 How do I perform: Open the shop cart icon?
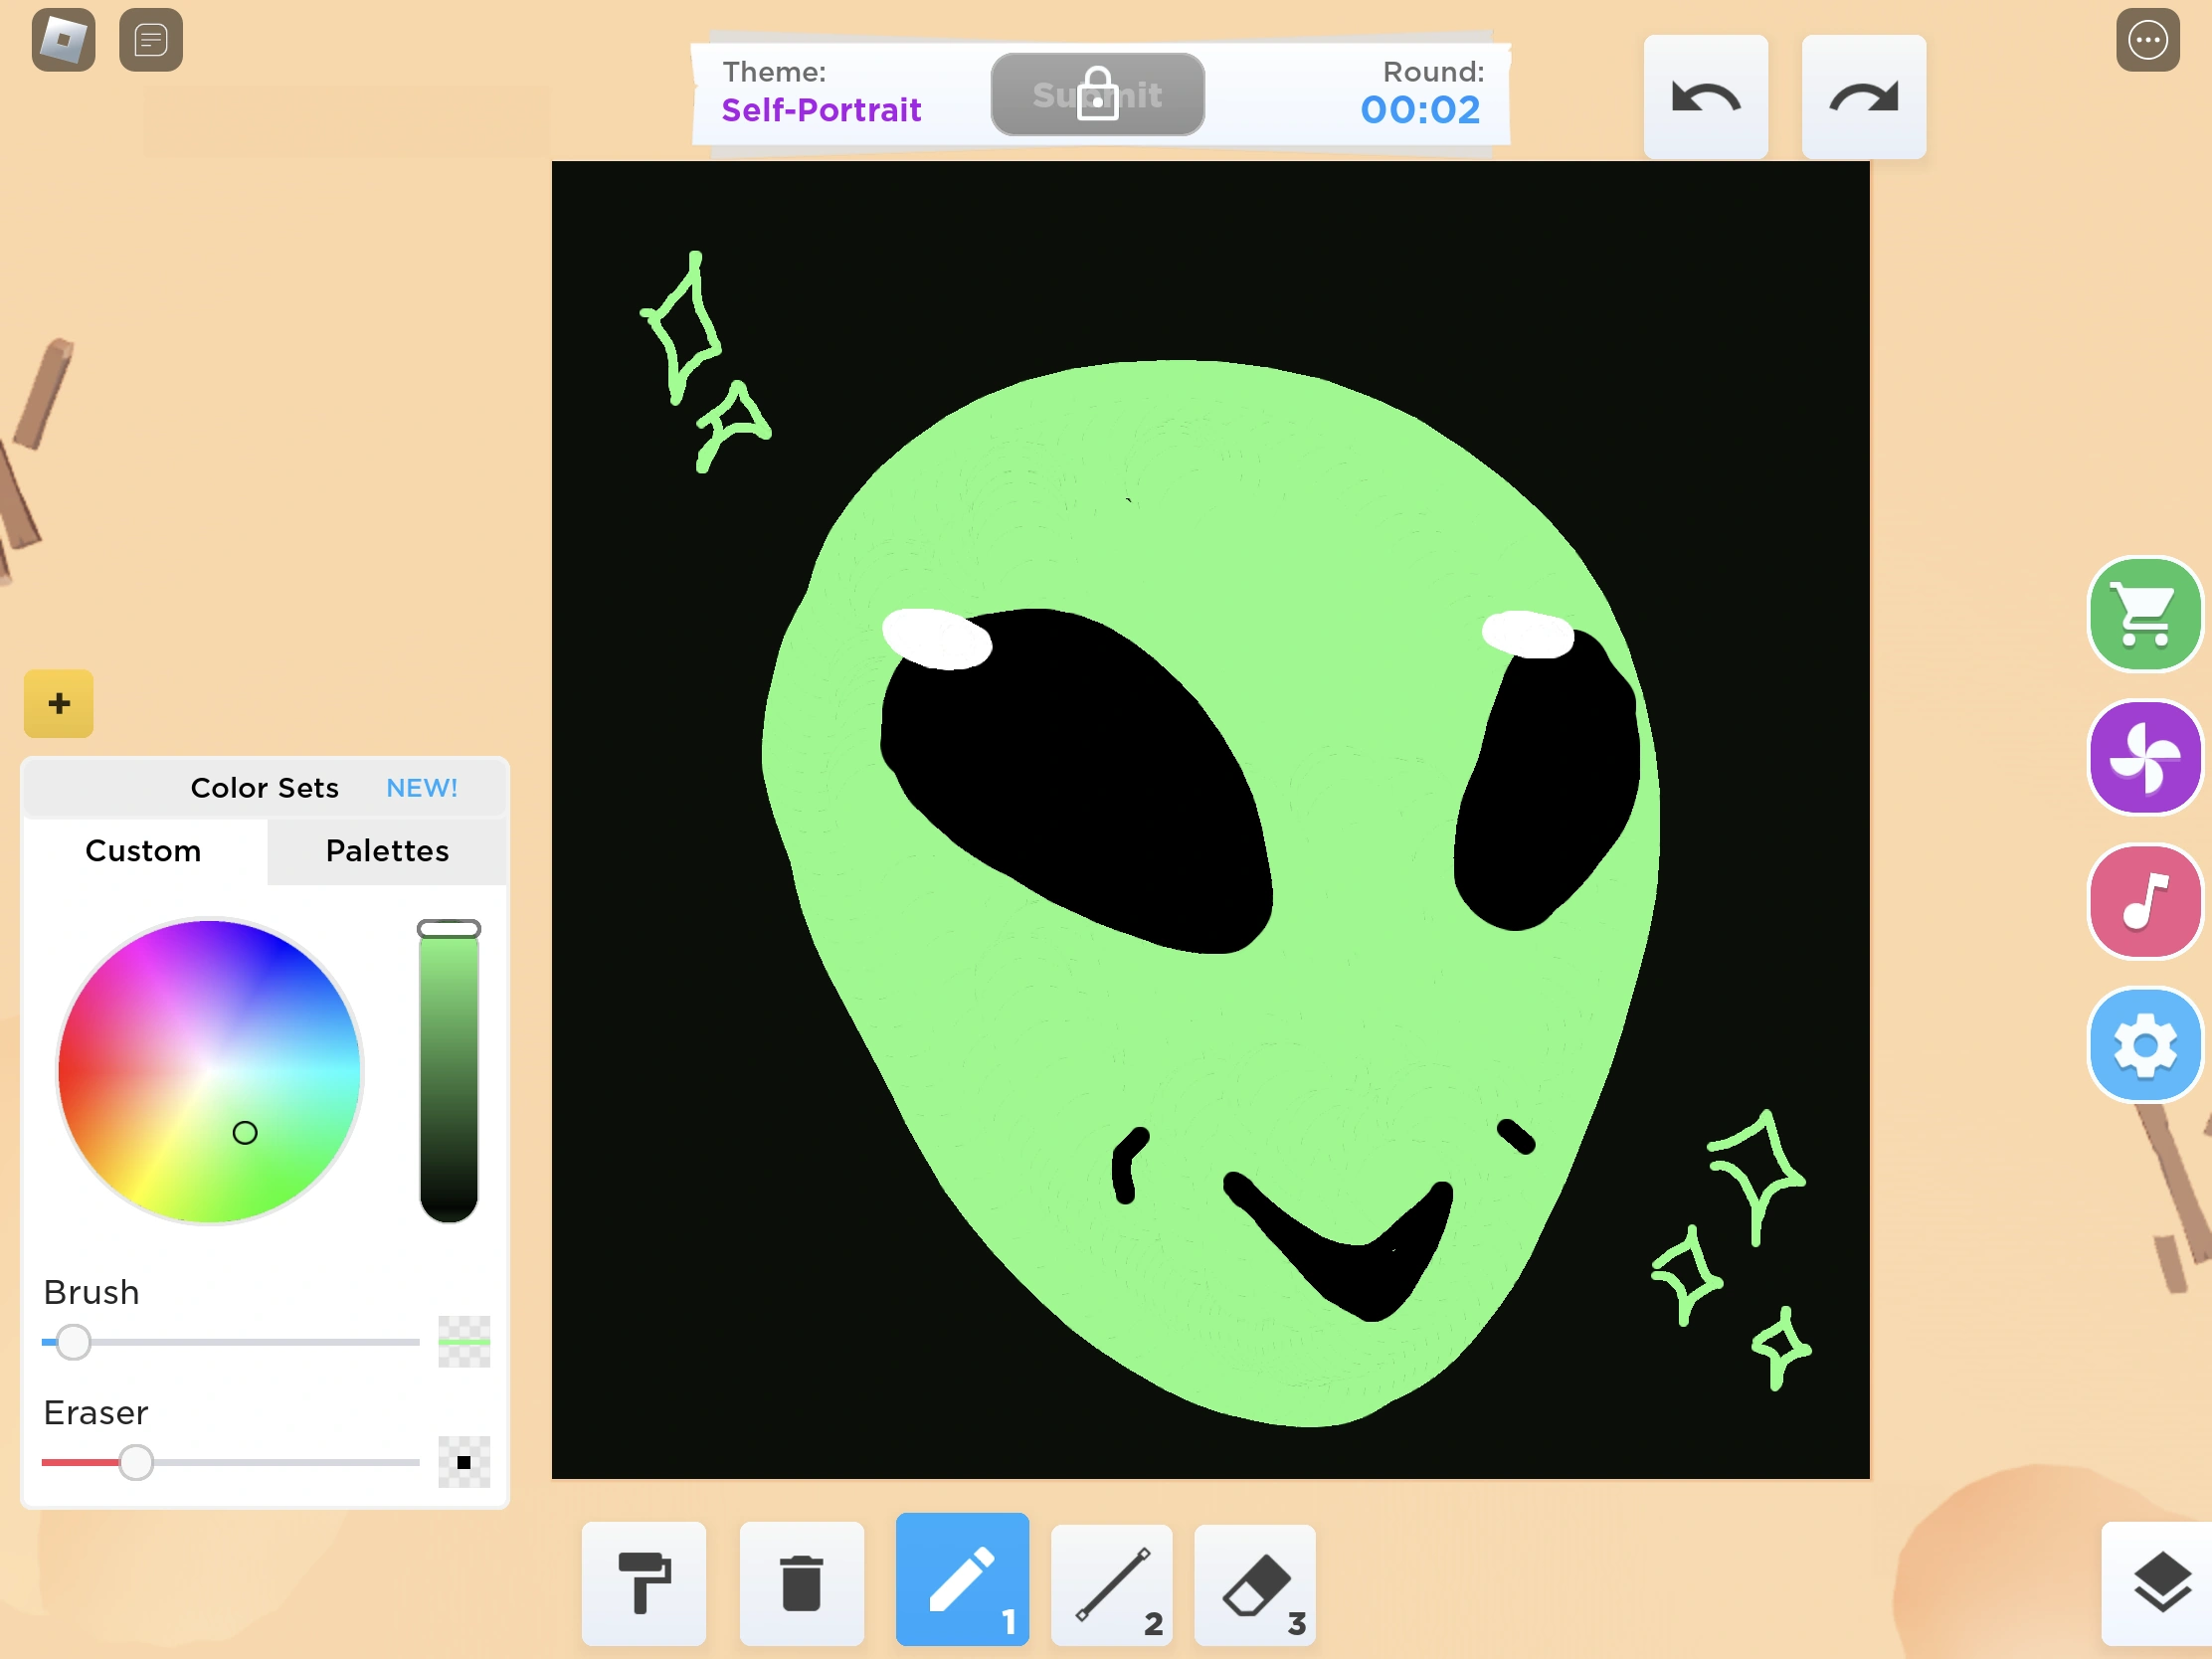point(2145,614)
